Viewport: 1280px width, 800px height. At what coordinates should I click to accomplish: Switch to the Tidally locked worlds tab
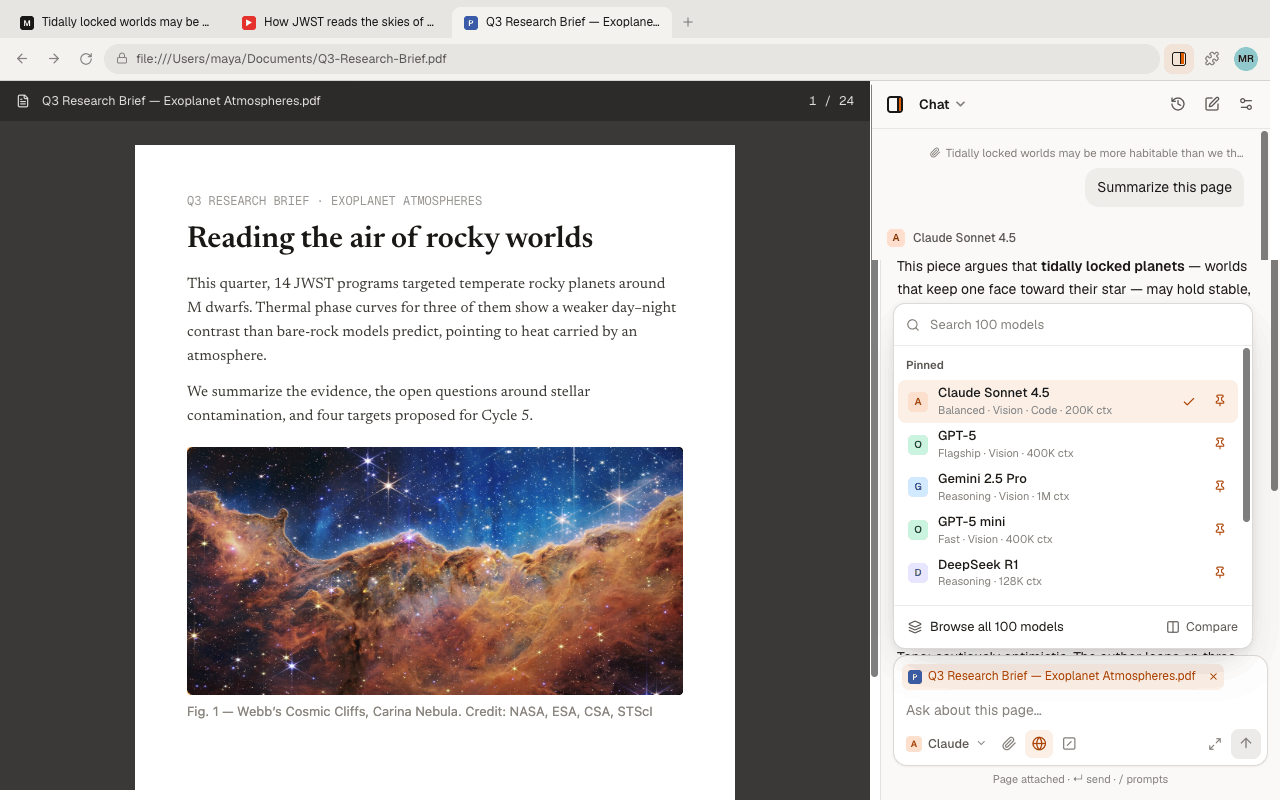coord(120,22)
